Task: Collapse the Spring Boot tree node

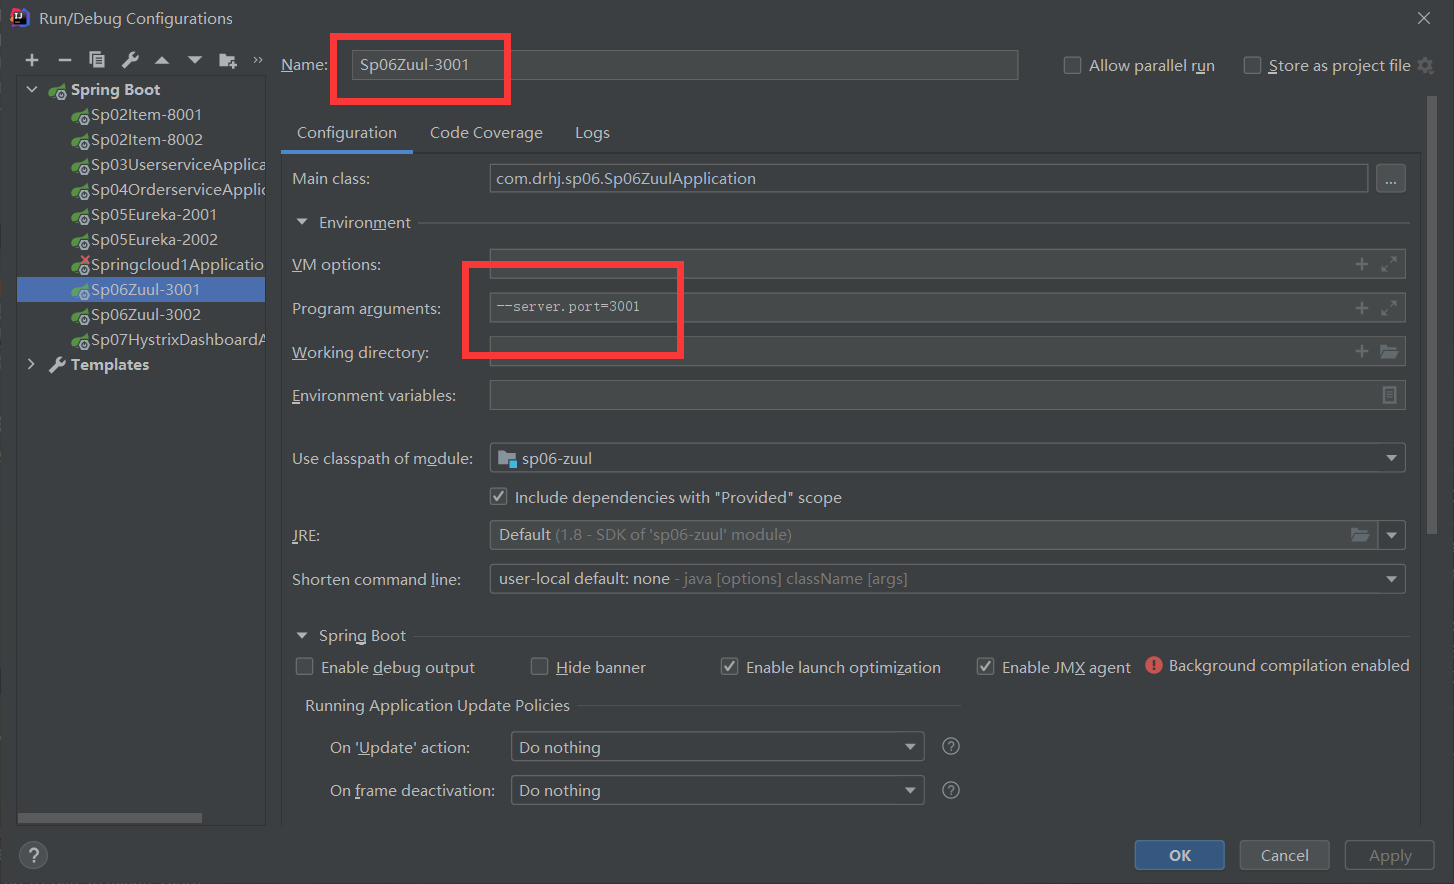Action: pos(32,89)
